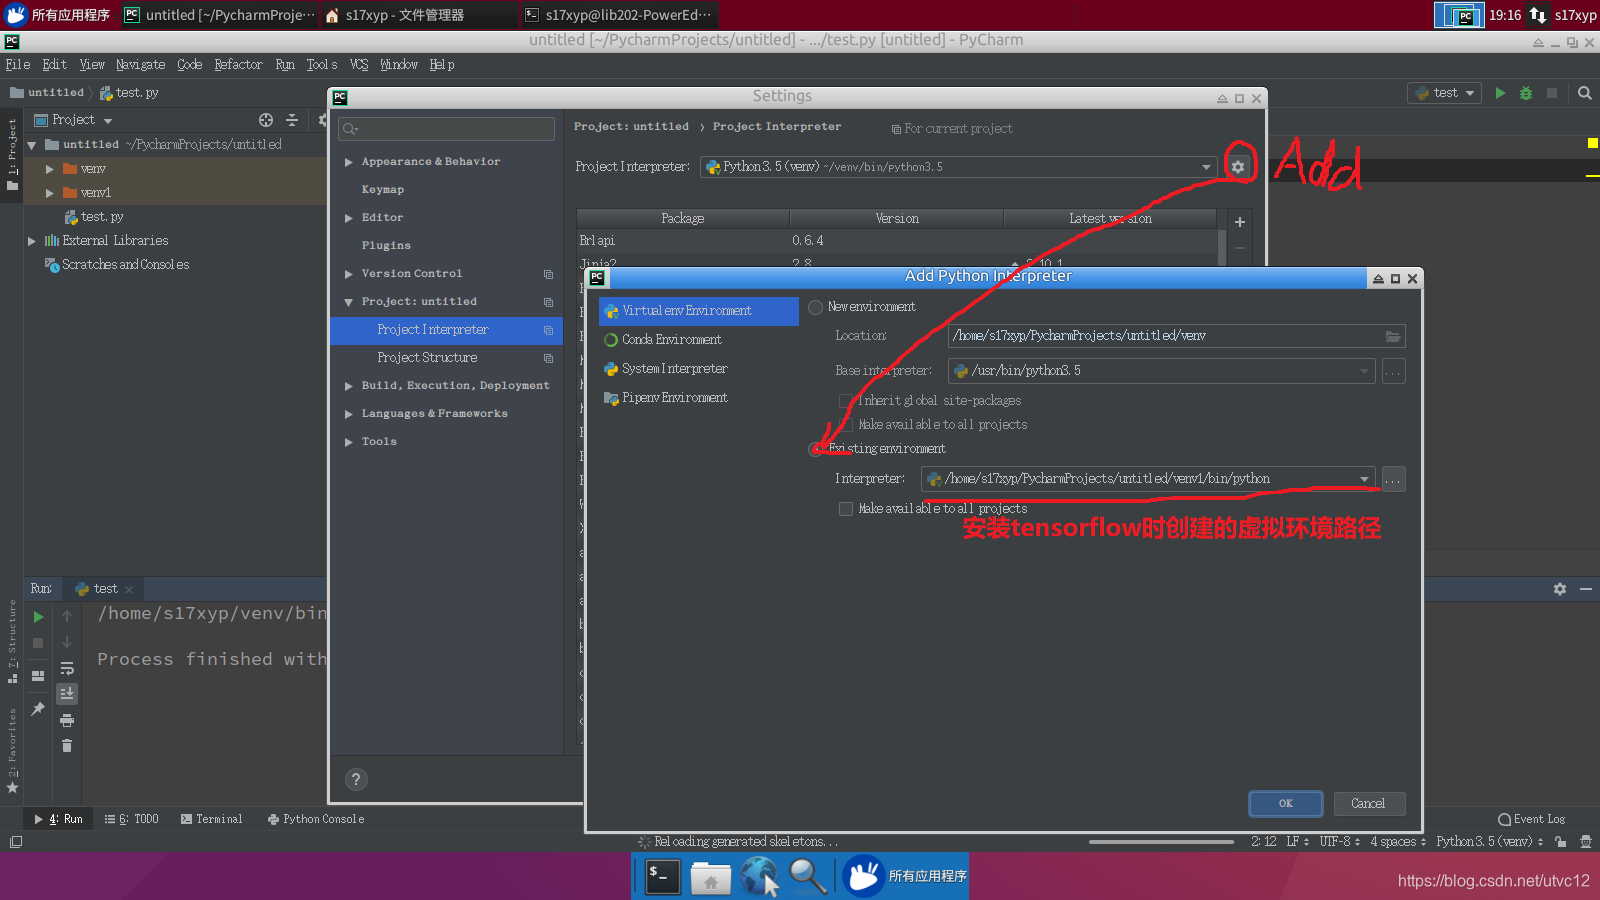
Task: Click the pin tab icon in Run panel
Action: 38,709
